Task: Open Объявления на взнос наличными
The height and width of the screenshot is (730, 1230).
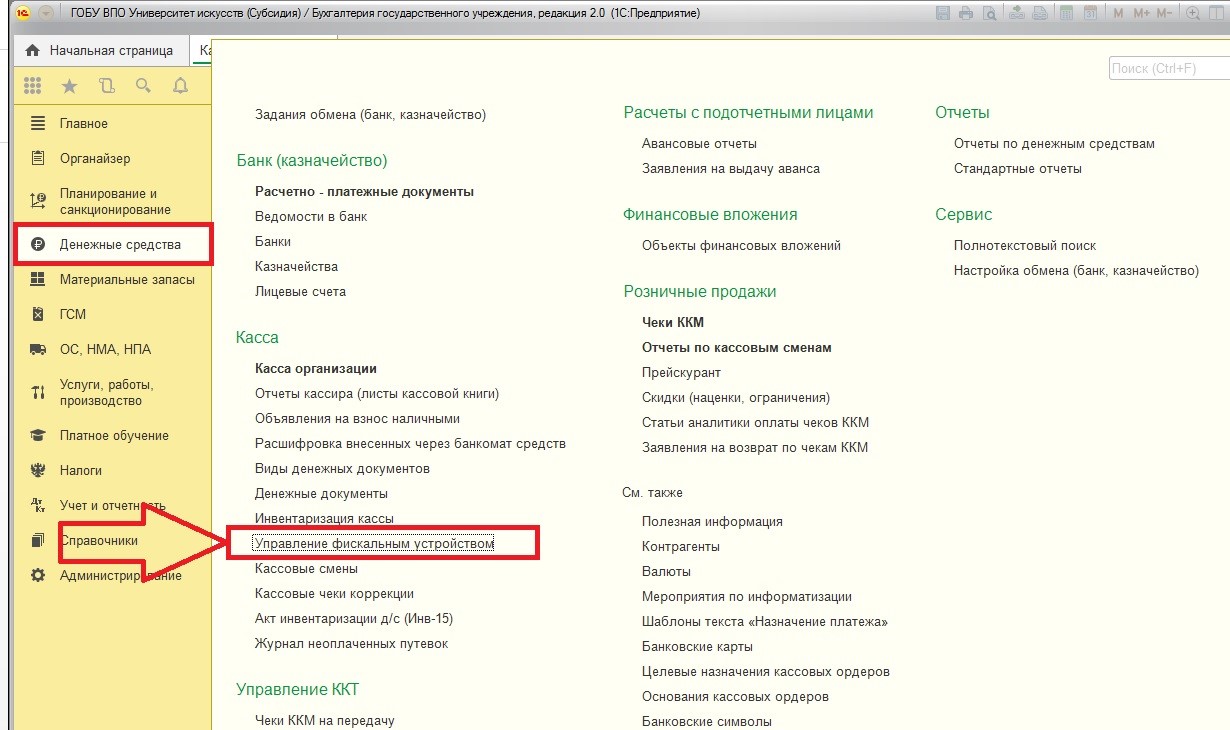Action: click(x=357, y=418)
